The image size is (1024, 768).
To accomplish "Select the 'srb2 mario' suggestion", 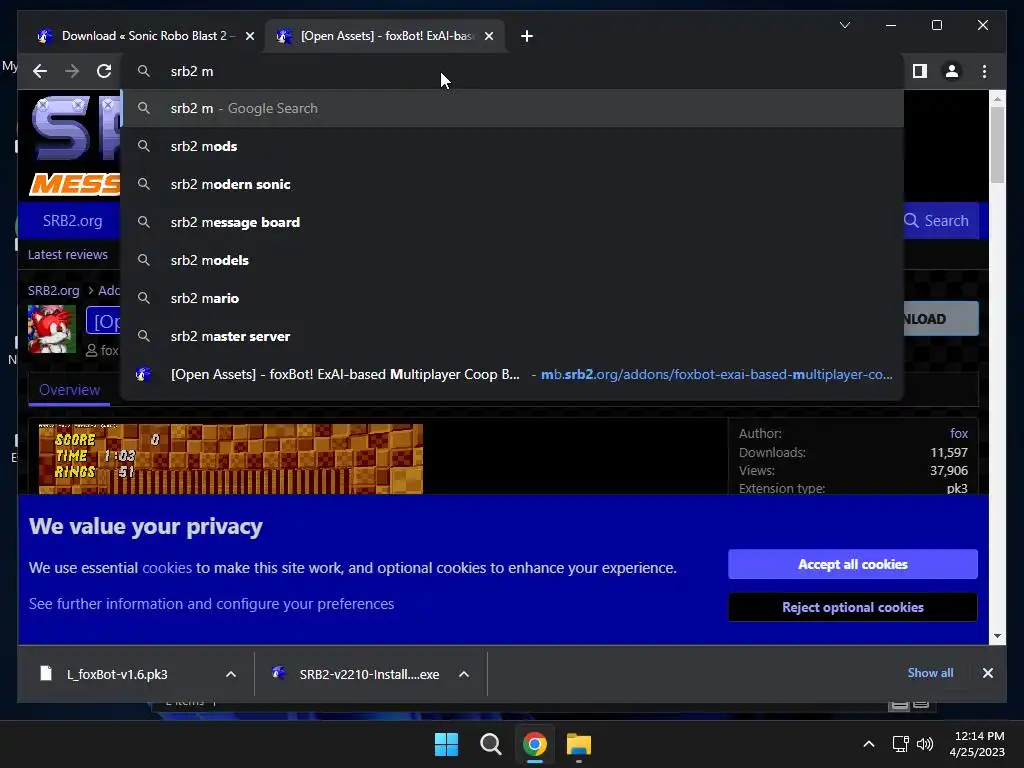I will point(513,298).
